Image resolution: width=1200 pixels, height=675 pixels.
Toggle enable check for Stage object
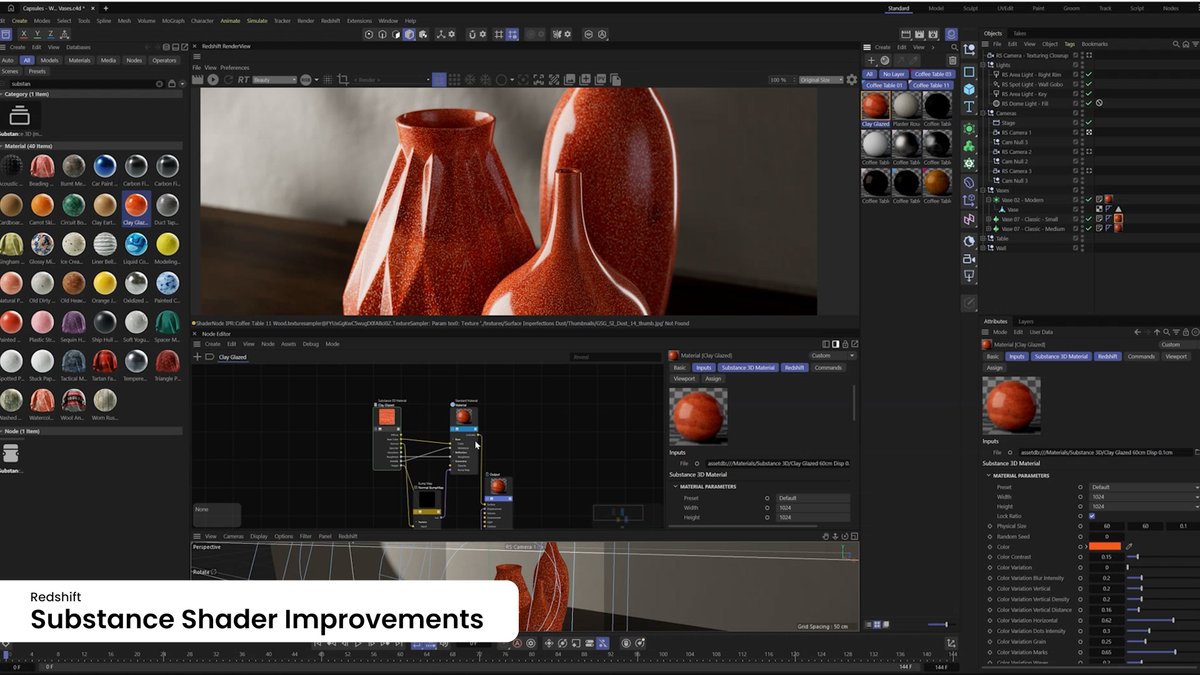tap(1089, 122)
